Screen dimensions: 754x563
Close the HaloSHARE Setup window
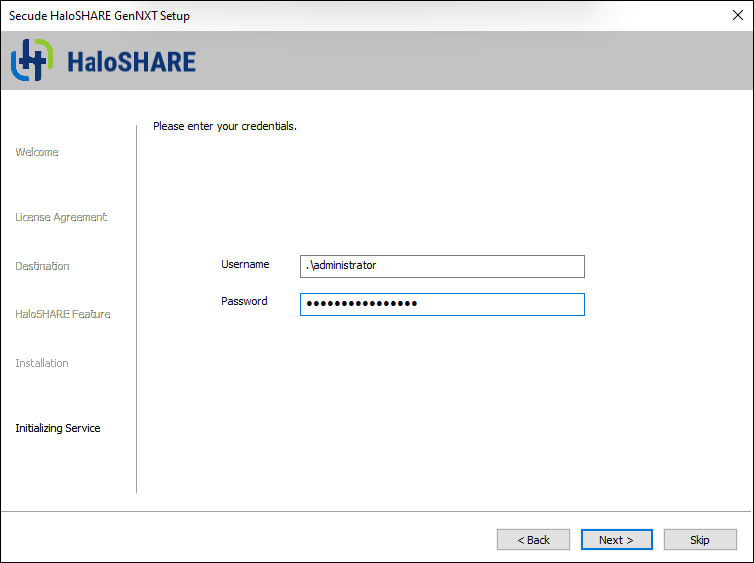738,15
